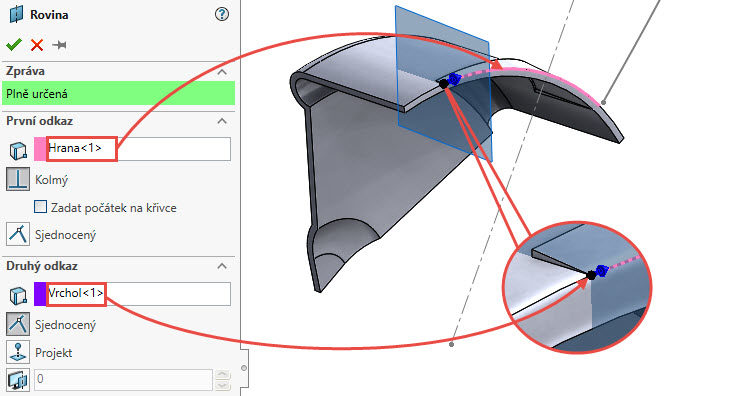Click the Plně určená status message
Viewport: 750px width, 396px height.
pos(119,93)
